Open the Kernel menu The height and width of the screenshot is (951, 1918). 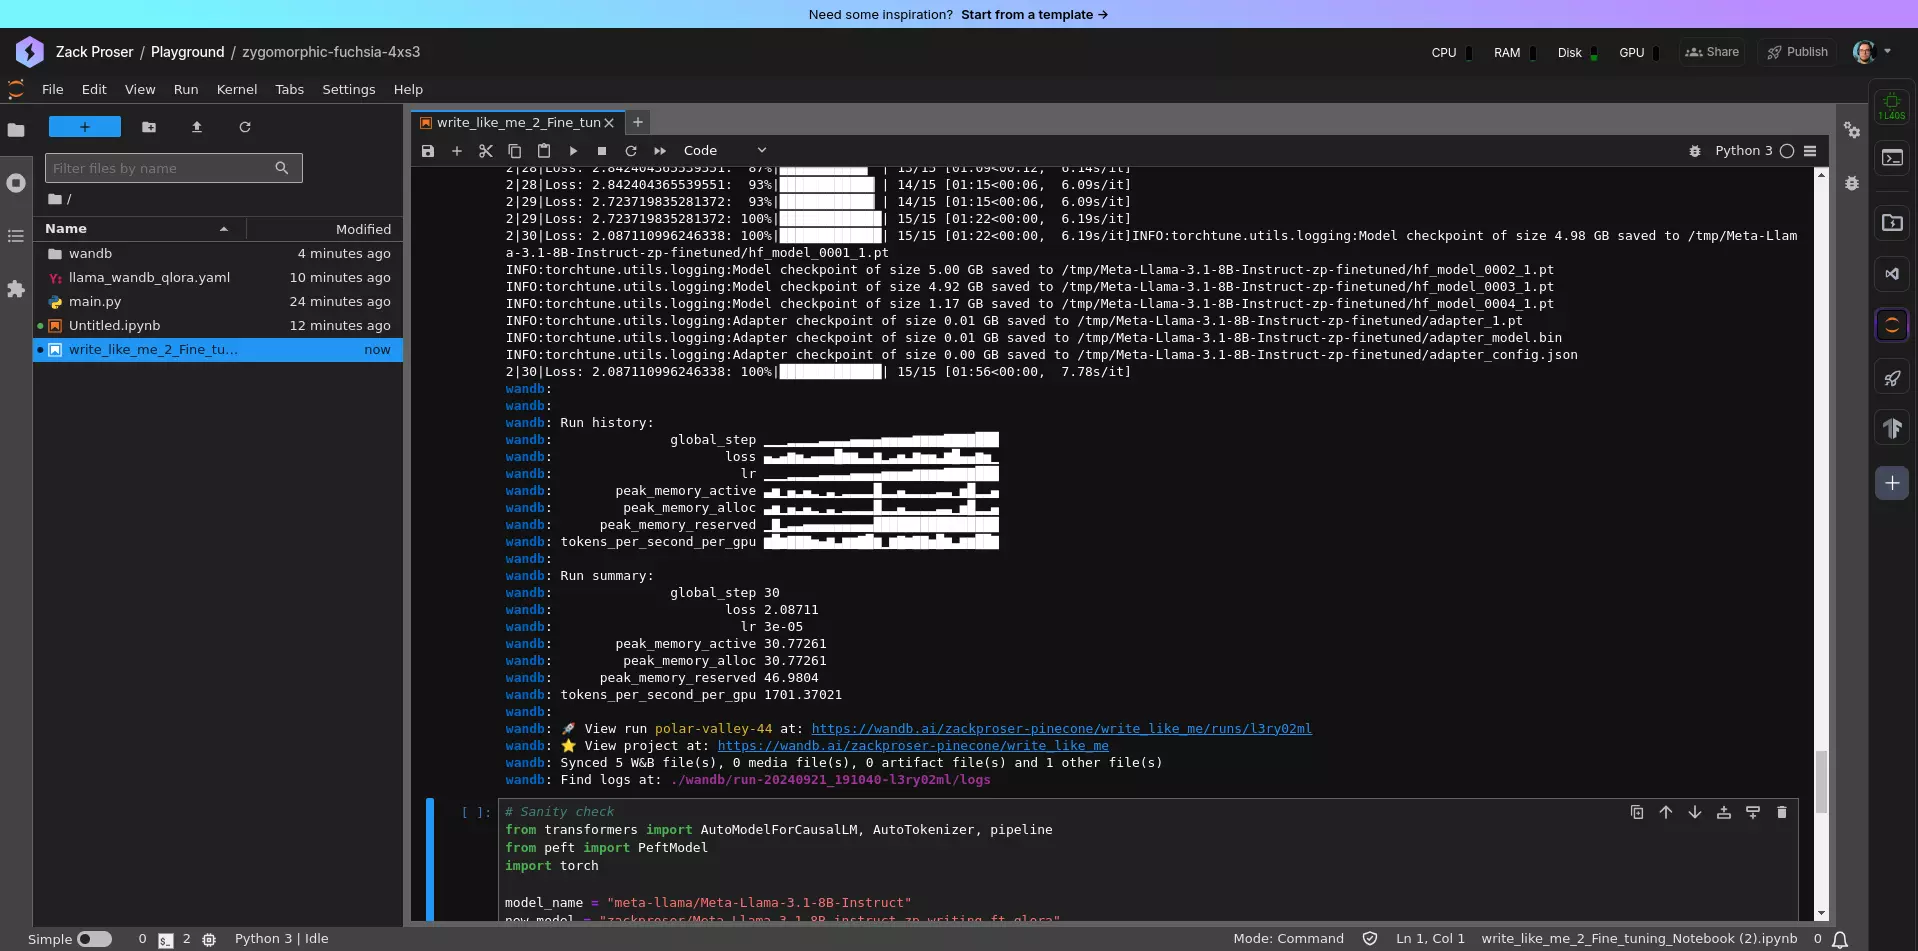pyautogui.click(x=236, y=89)
